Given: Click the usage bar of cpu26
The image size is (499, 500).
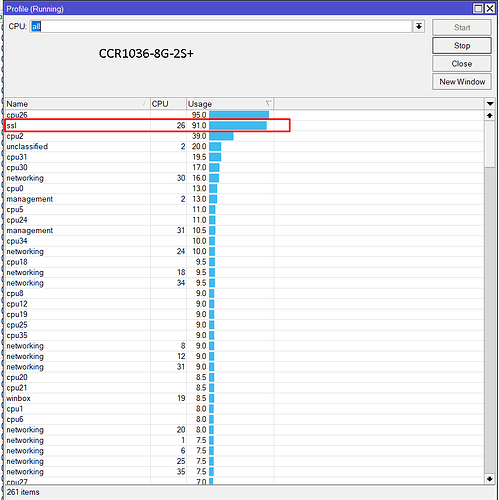Looking at the screenshot, I should click(x=239, y=115).
